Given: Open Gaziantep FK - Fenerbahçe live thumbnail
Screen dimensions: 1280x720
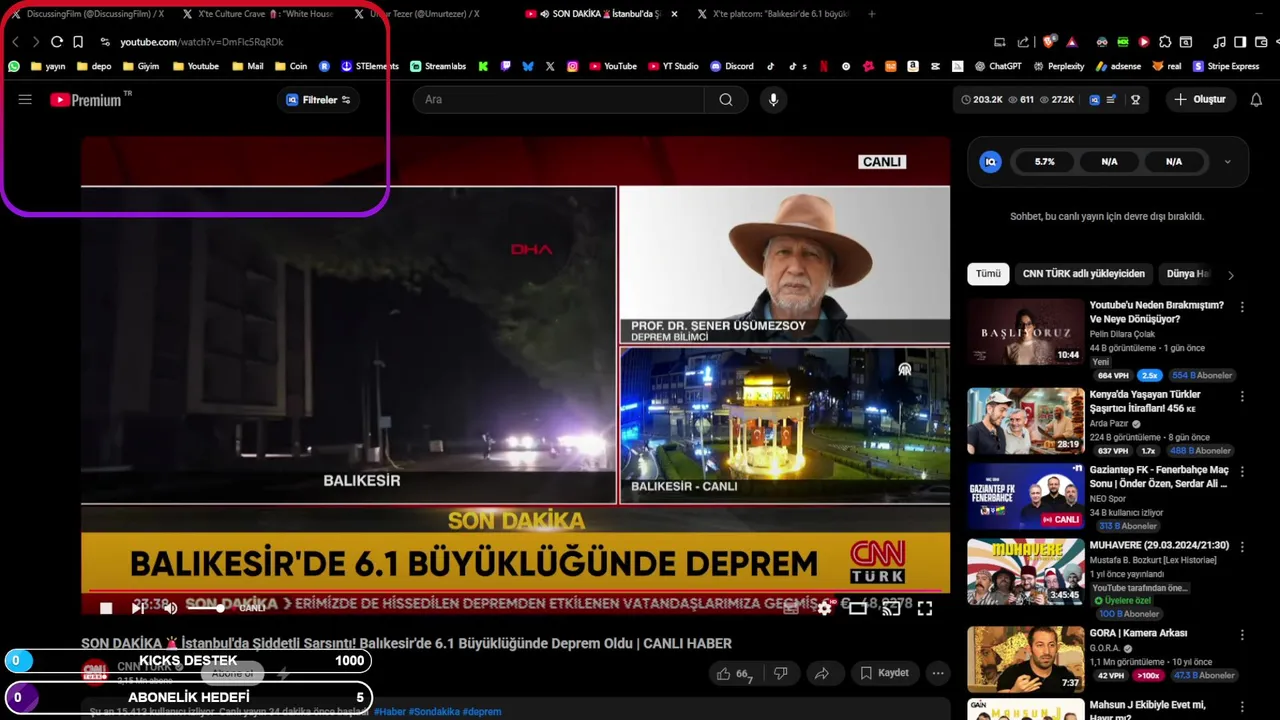Looking at the screenshot, I should click(1025, 497).
